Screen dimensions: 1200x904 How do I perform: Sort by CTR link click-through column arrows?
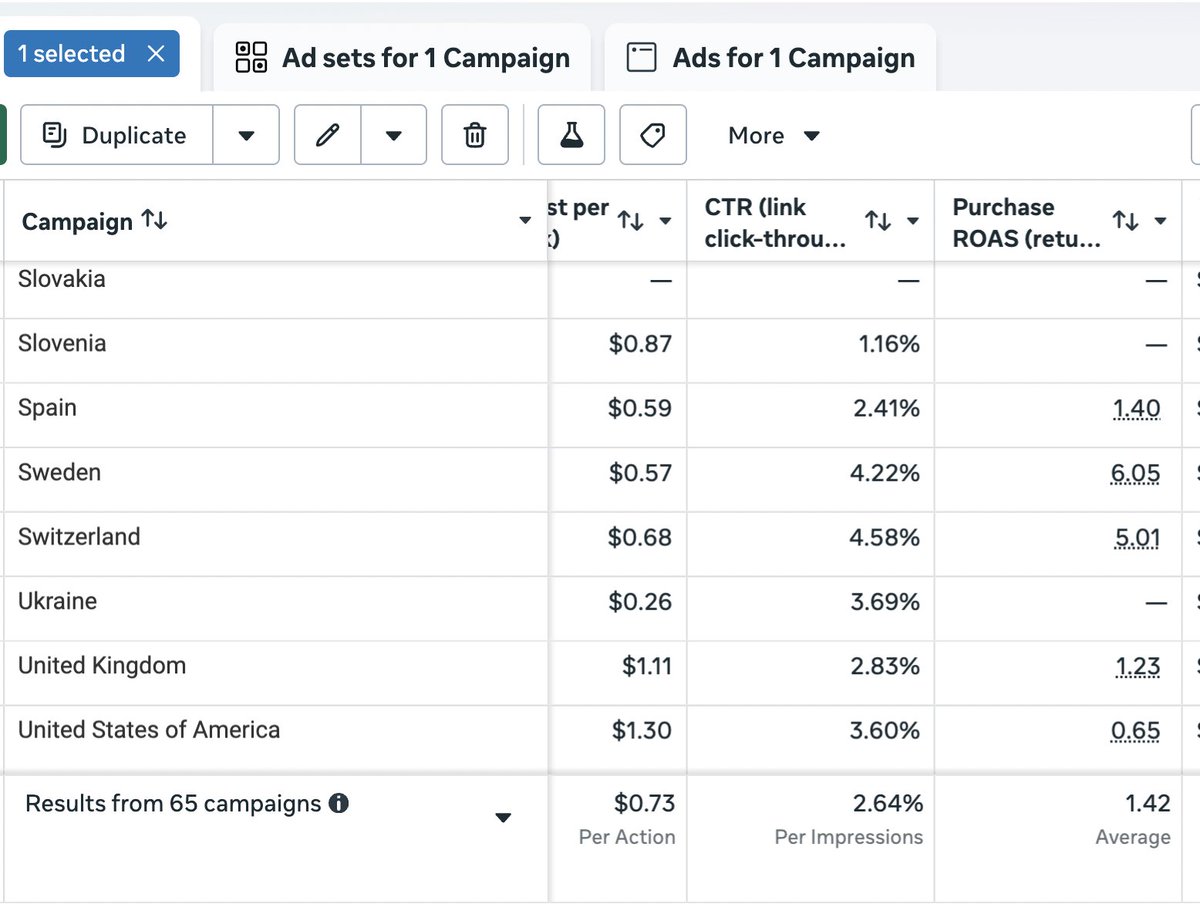pos(878,221)
